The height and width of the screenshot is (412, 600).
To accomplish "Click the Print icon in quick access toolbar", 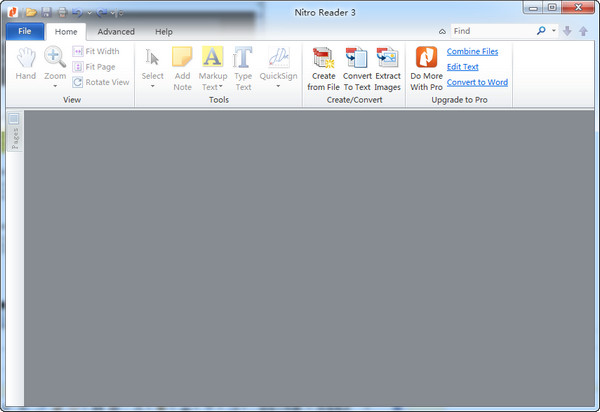I will 62,12.
